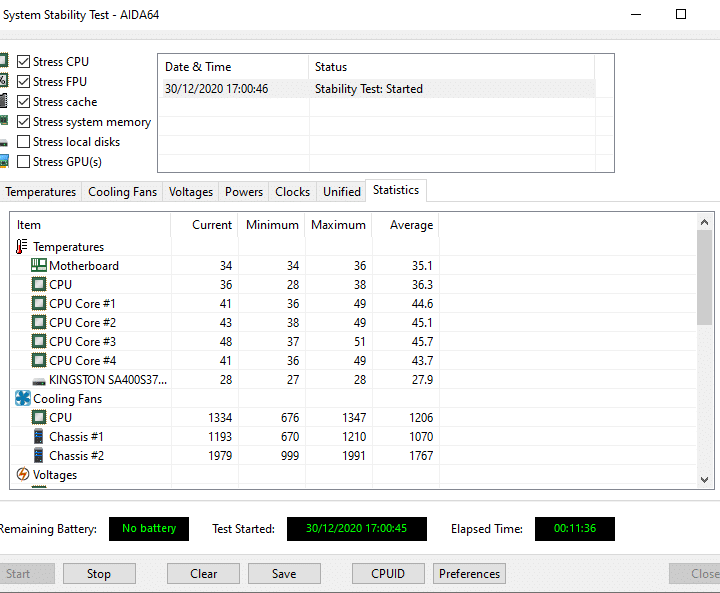
Task: Click the Average column header
Action: (411, 225)
